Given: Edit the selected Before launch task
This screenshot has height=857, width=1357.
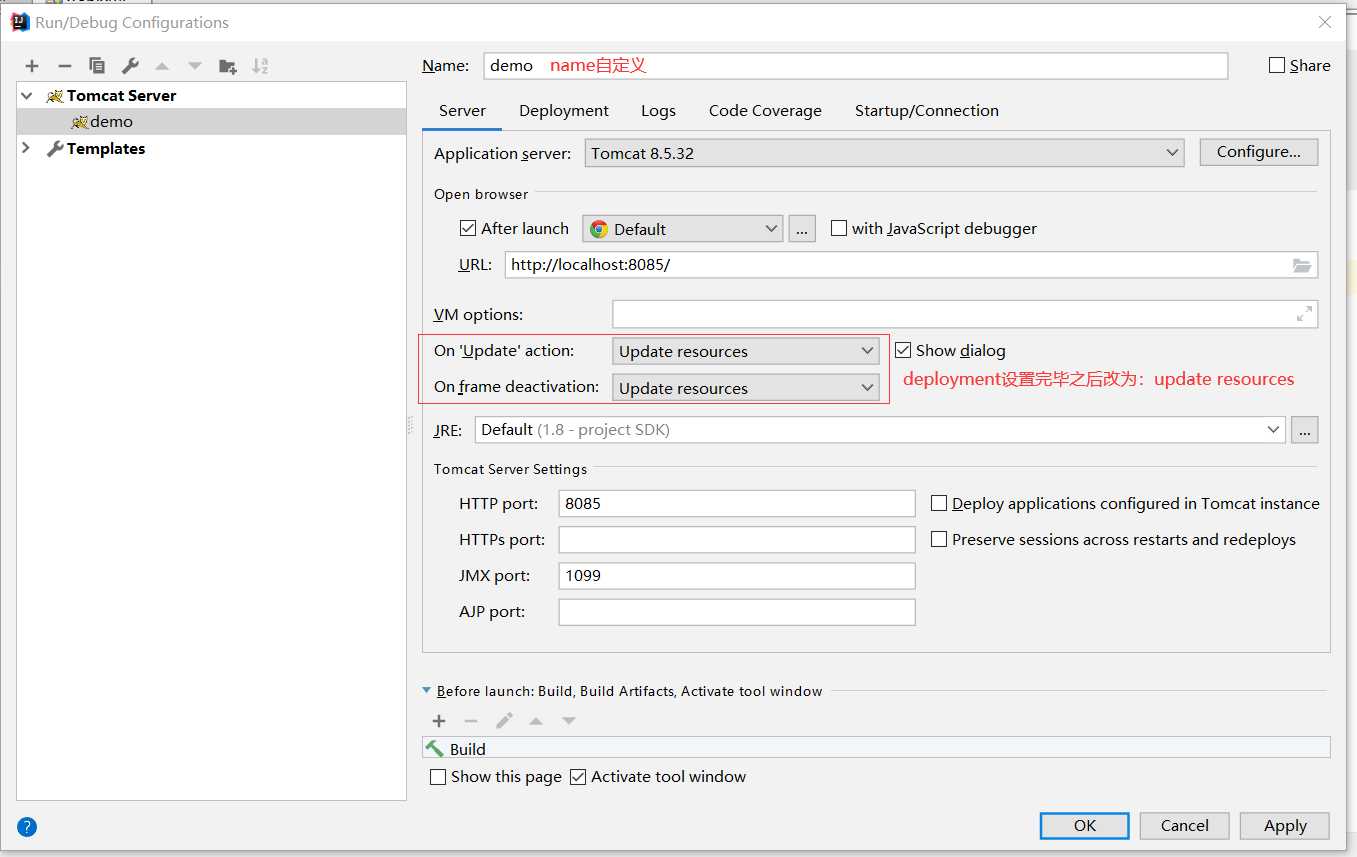Looking at the screenshot, I should coord(504,721).
